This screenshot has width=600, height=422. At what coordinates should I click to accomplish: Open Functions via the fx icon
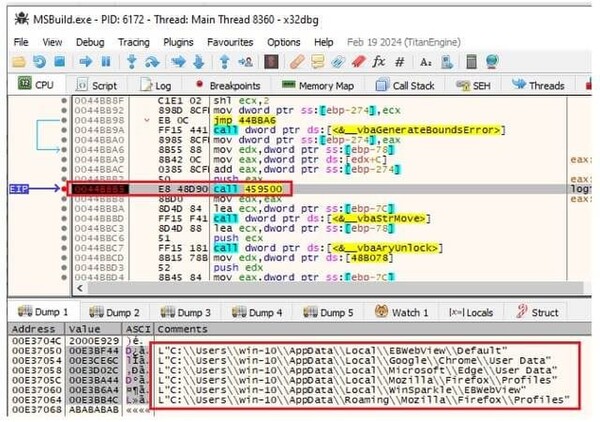(379, 61)
